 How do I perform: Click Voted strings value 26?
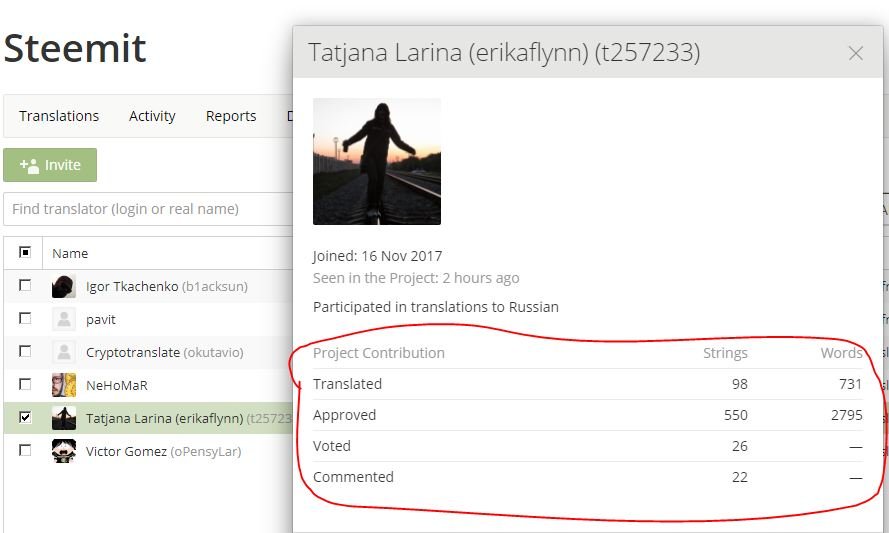(x=739, y=446)
